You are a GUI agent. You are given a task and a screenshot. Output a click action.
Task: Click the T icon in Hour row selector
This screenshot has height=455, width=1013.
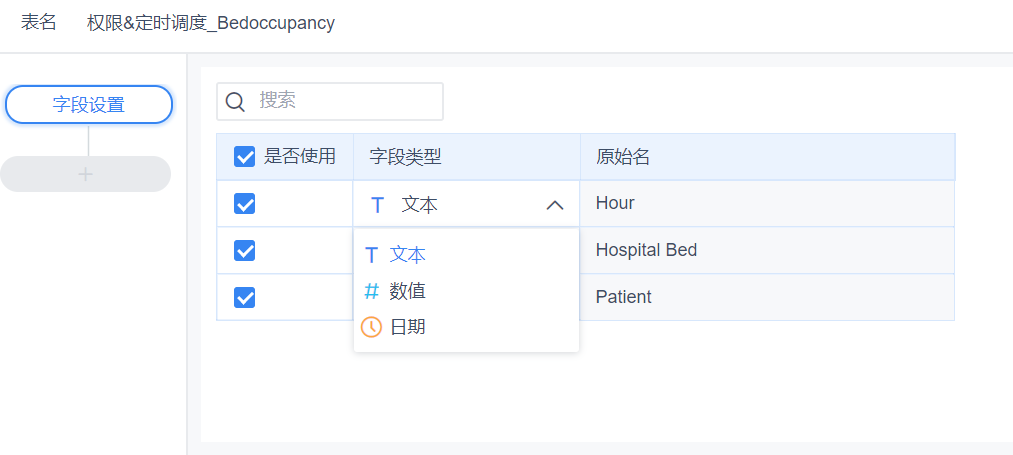point(378,206)
